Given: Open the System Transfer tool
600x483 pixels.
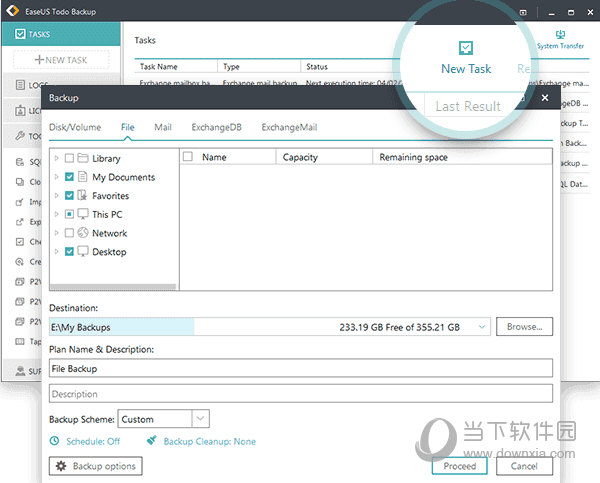Looking at the screenshot, I should [x=560, y=39].
